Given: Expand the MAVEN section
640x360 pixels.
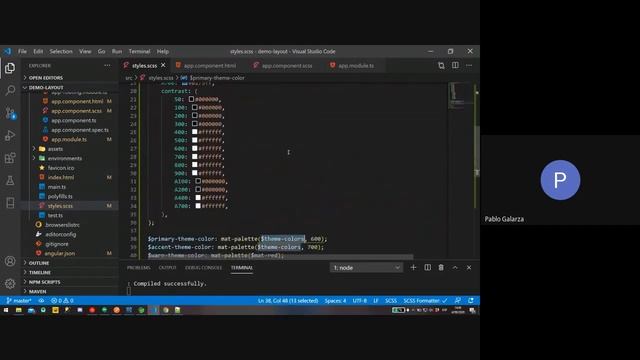Looking at the screenshot, I should pyautogui.click(x=37, y=291).
